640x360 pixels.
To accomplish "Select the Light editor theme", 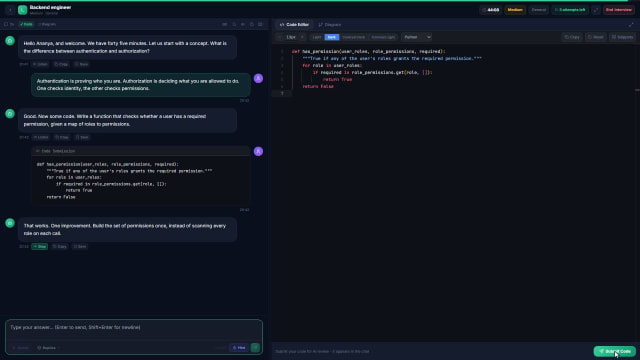I will pos(317,37).
